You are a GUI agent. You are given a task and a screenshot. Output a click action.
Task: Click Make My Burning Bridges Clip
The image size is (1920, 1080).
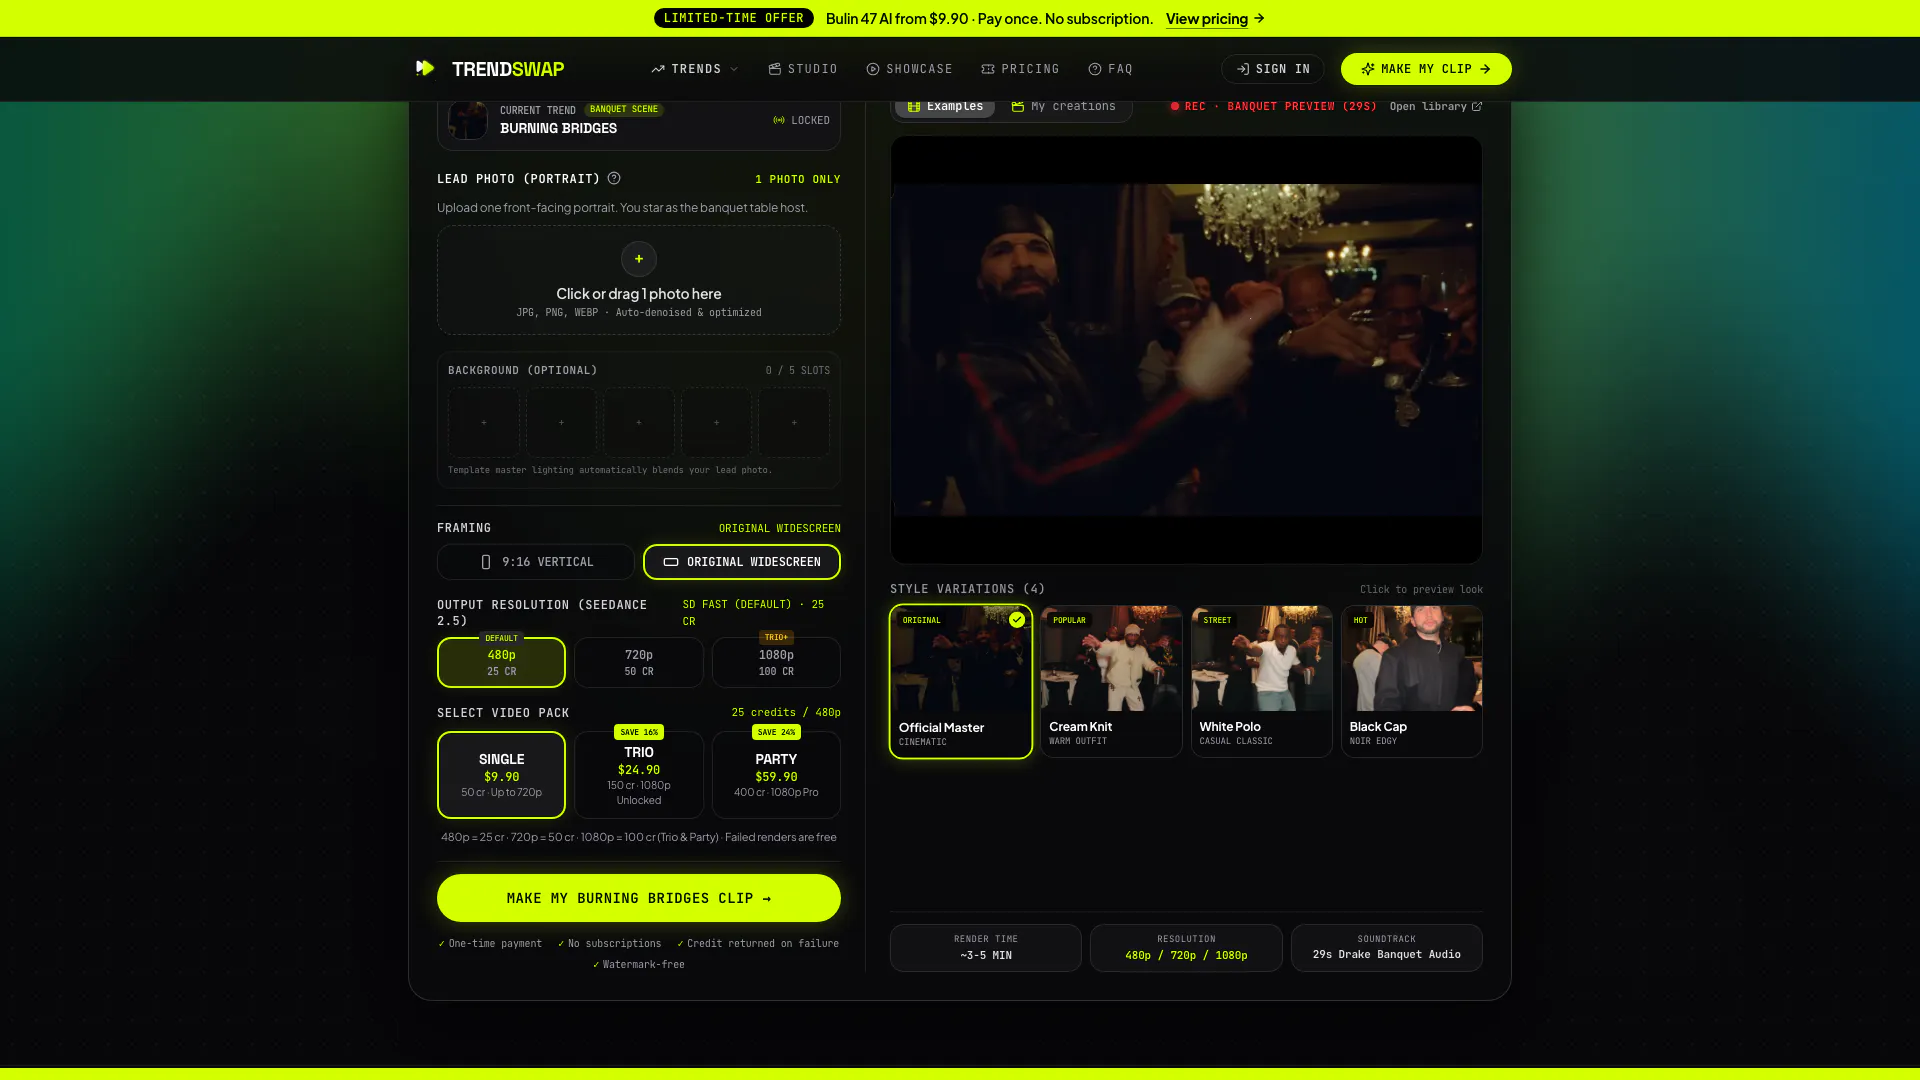click(639, 898)
